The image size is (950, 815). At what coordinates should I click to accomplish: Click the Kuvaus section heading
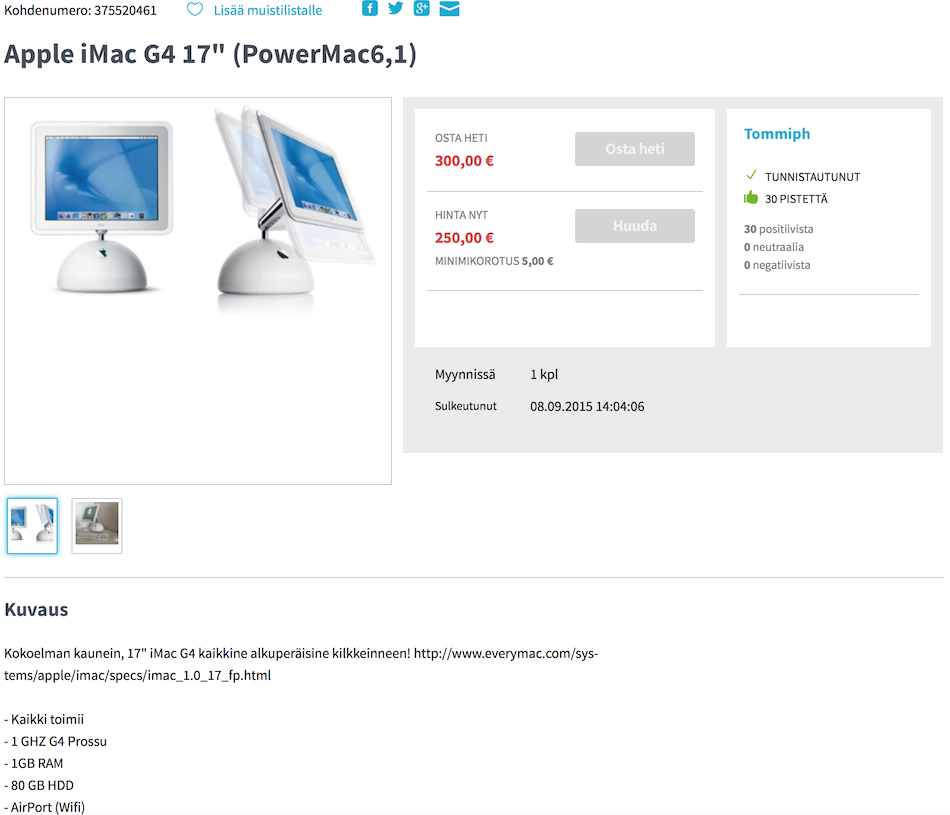[36, 610]
